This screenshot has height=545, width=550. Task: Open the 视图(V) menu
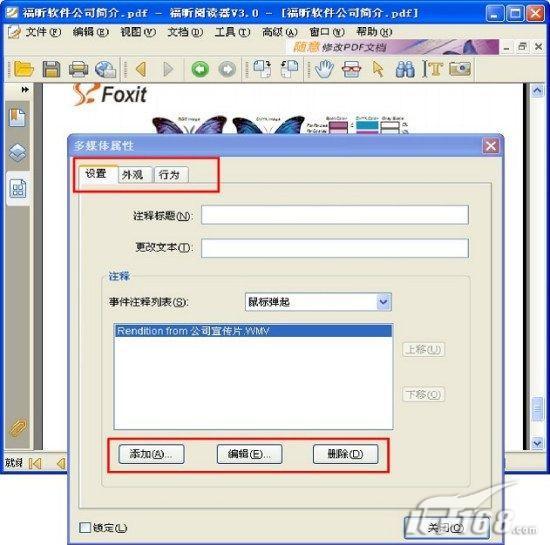point(138,32)
